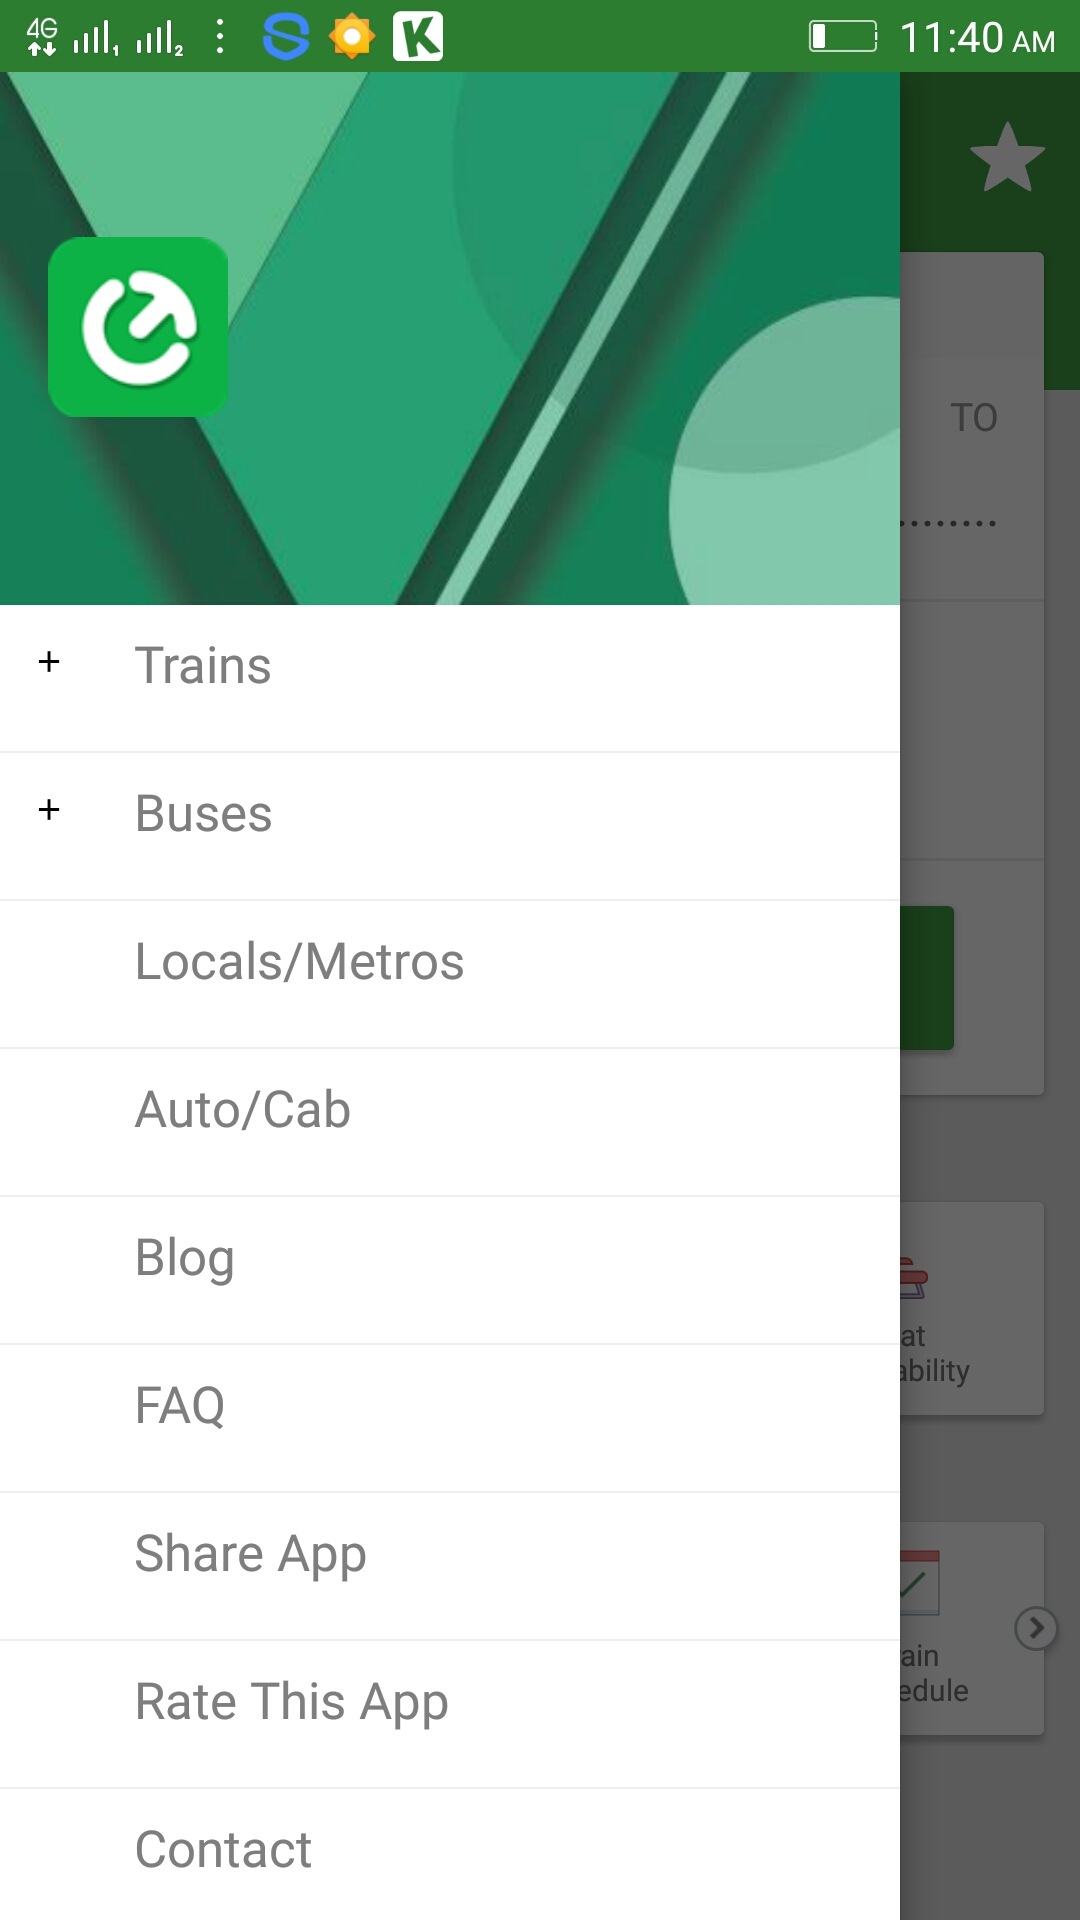Screen dimensions: 1080x1920
Task: Choose Share App
Action: (x=250, y=1554)
